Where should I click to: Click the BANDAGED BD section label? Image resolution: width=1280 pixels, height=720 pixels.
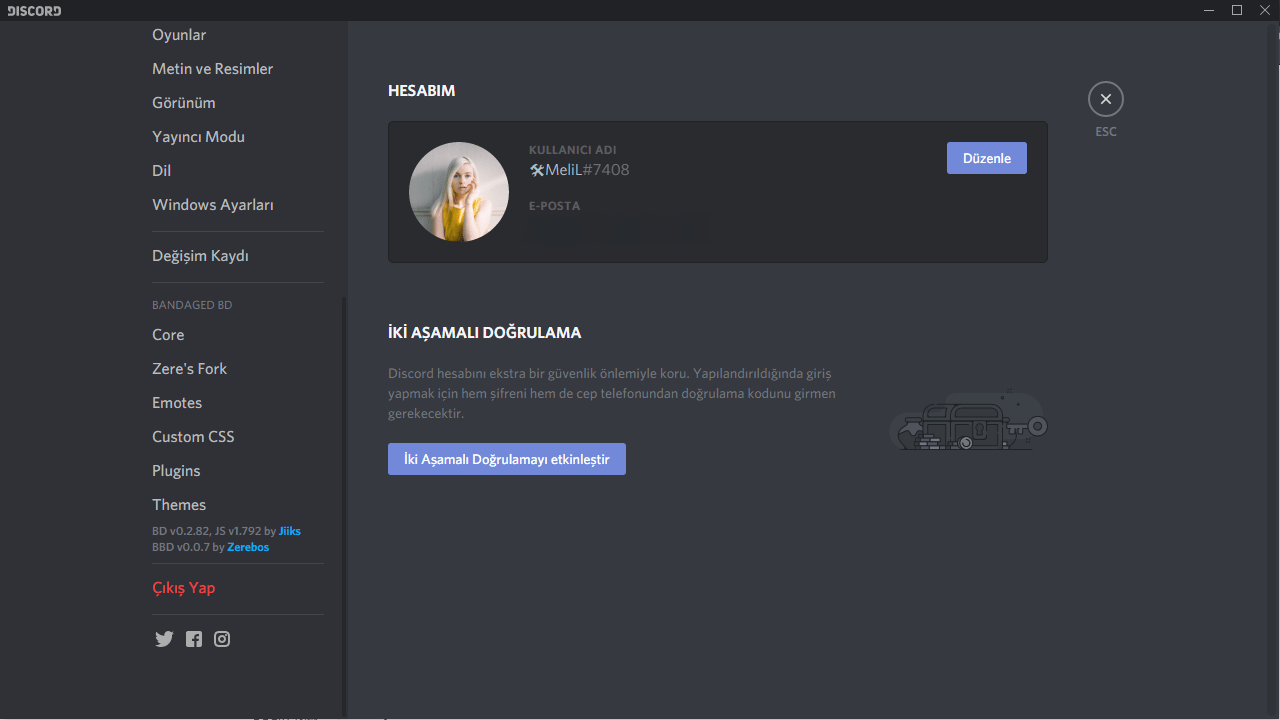(x=192, y=305)
